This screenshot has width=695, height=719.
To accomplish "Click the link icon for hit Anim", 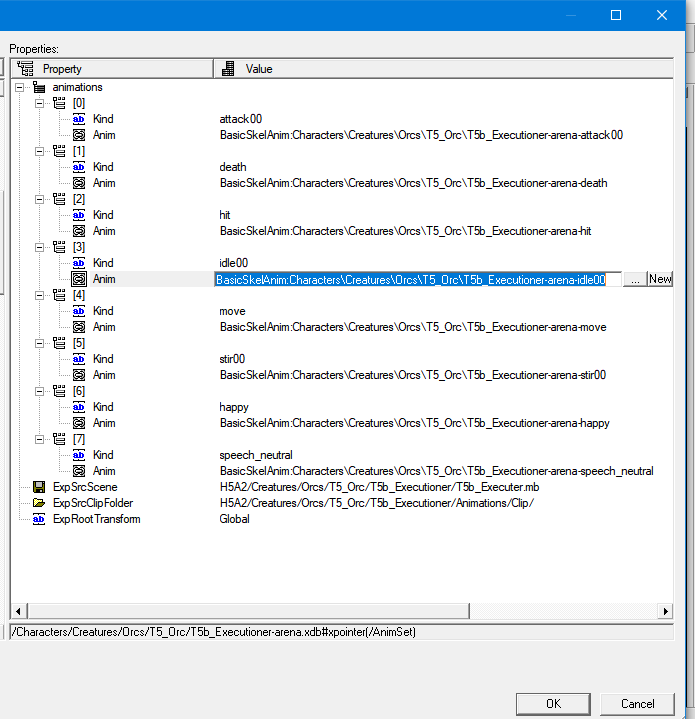I will (79, 231).
